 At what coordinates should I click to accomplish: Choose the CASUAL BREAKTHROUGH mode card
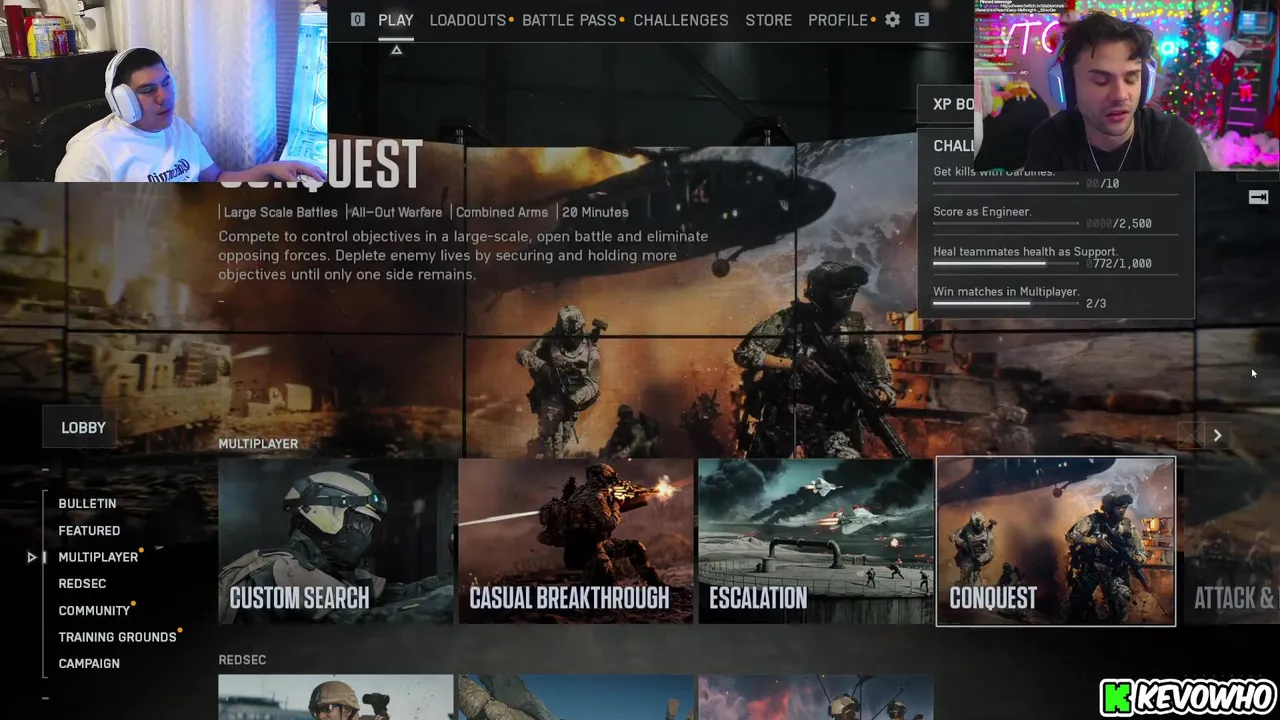coord(576,541)
